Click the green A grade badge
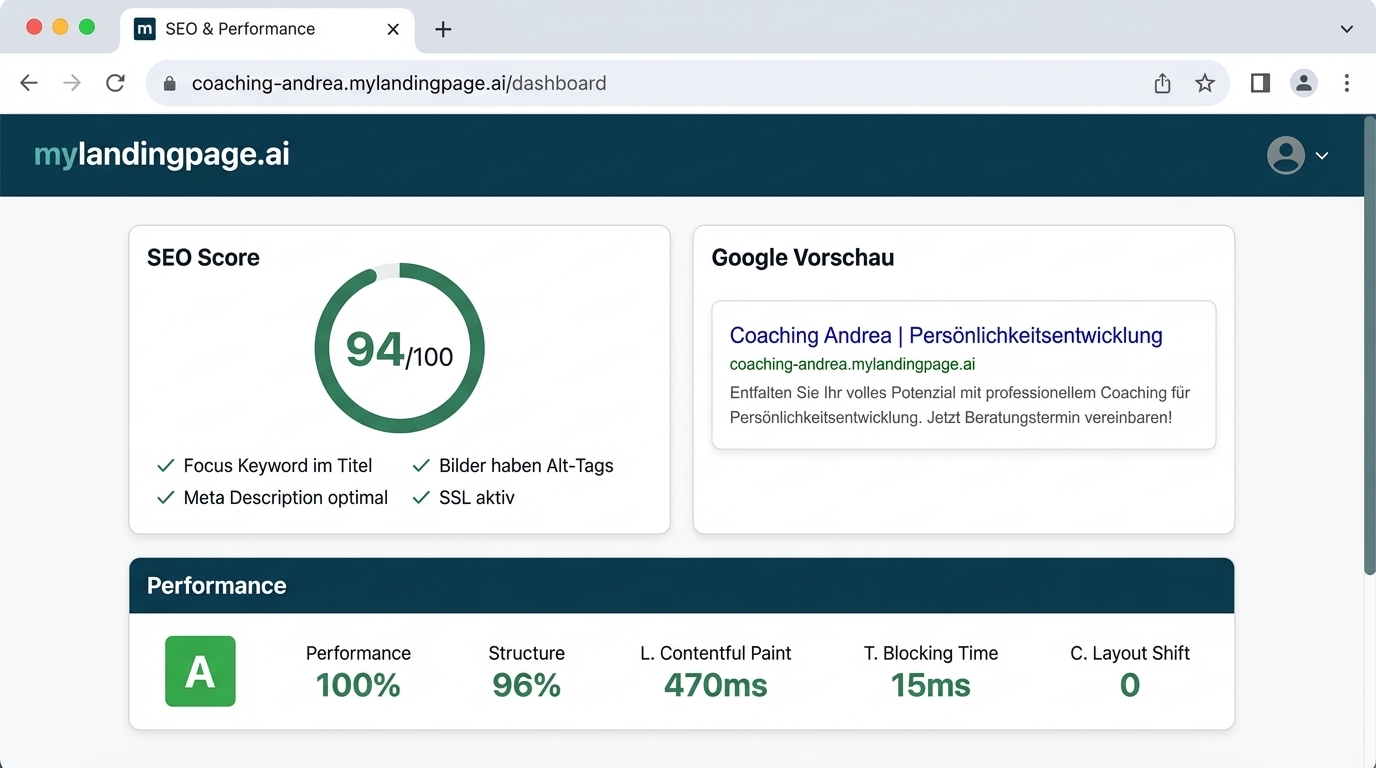The width and height of the screenshot is (1376, 768). point(200,671)
